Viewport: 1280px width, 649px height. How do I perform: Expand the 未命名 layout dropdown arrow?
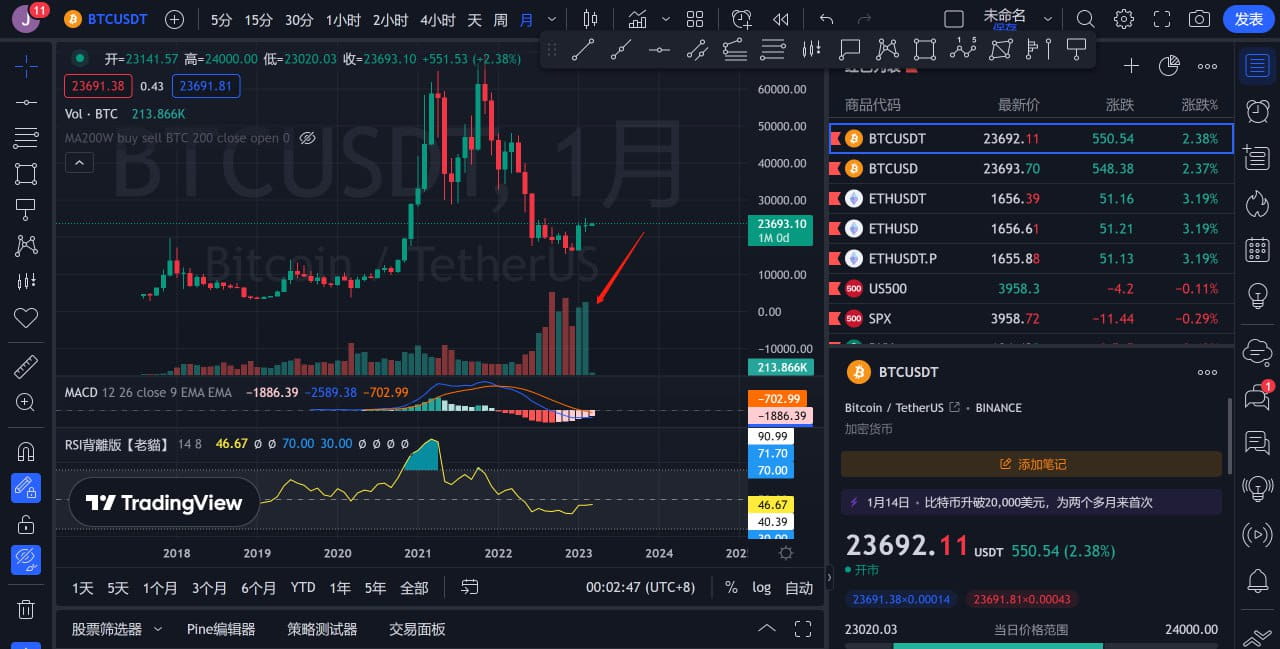[1047, 19]
